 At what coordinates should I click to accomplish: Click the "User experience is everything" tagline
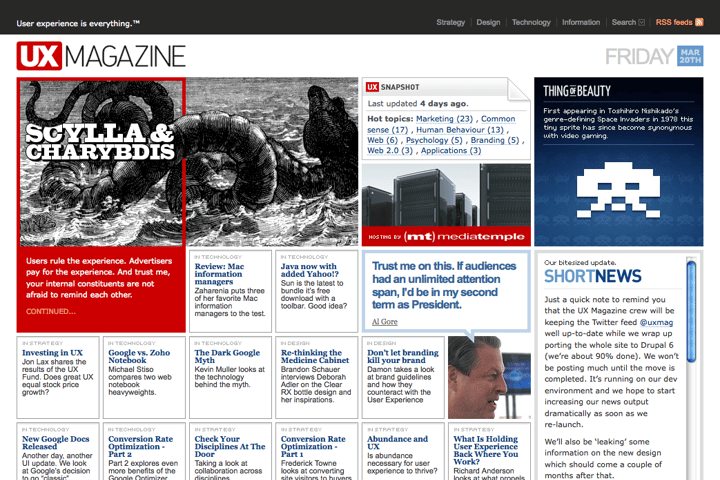(x=78, y=23)
